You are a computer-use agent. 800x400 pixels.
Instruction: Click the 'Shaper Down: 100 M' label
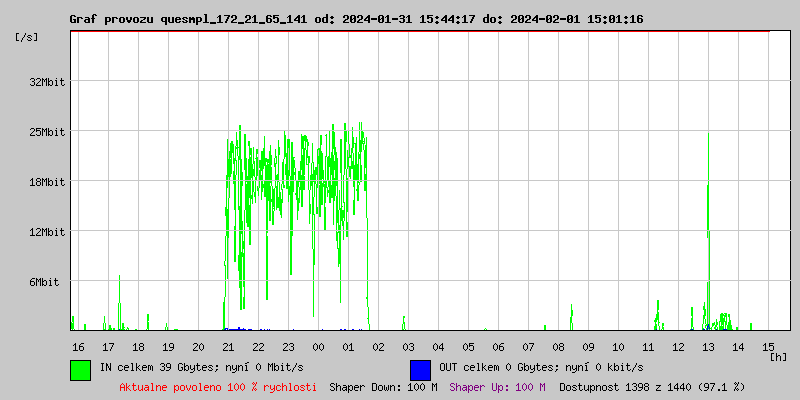(x=383, y=386)
